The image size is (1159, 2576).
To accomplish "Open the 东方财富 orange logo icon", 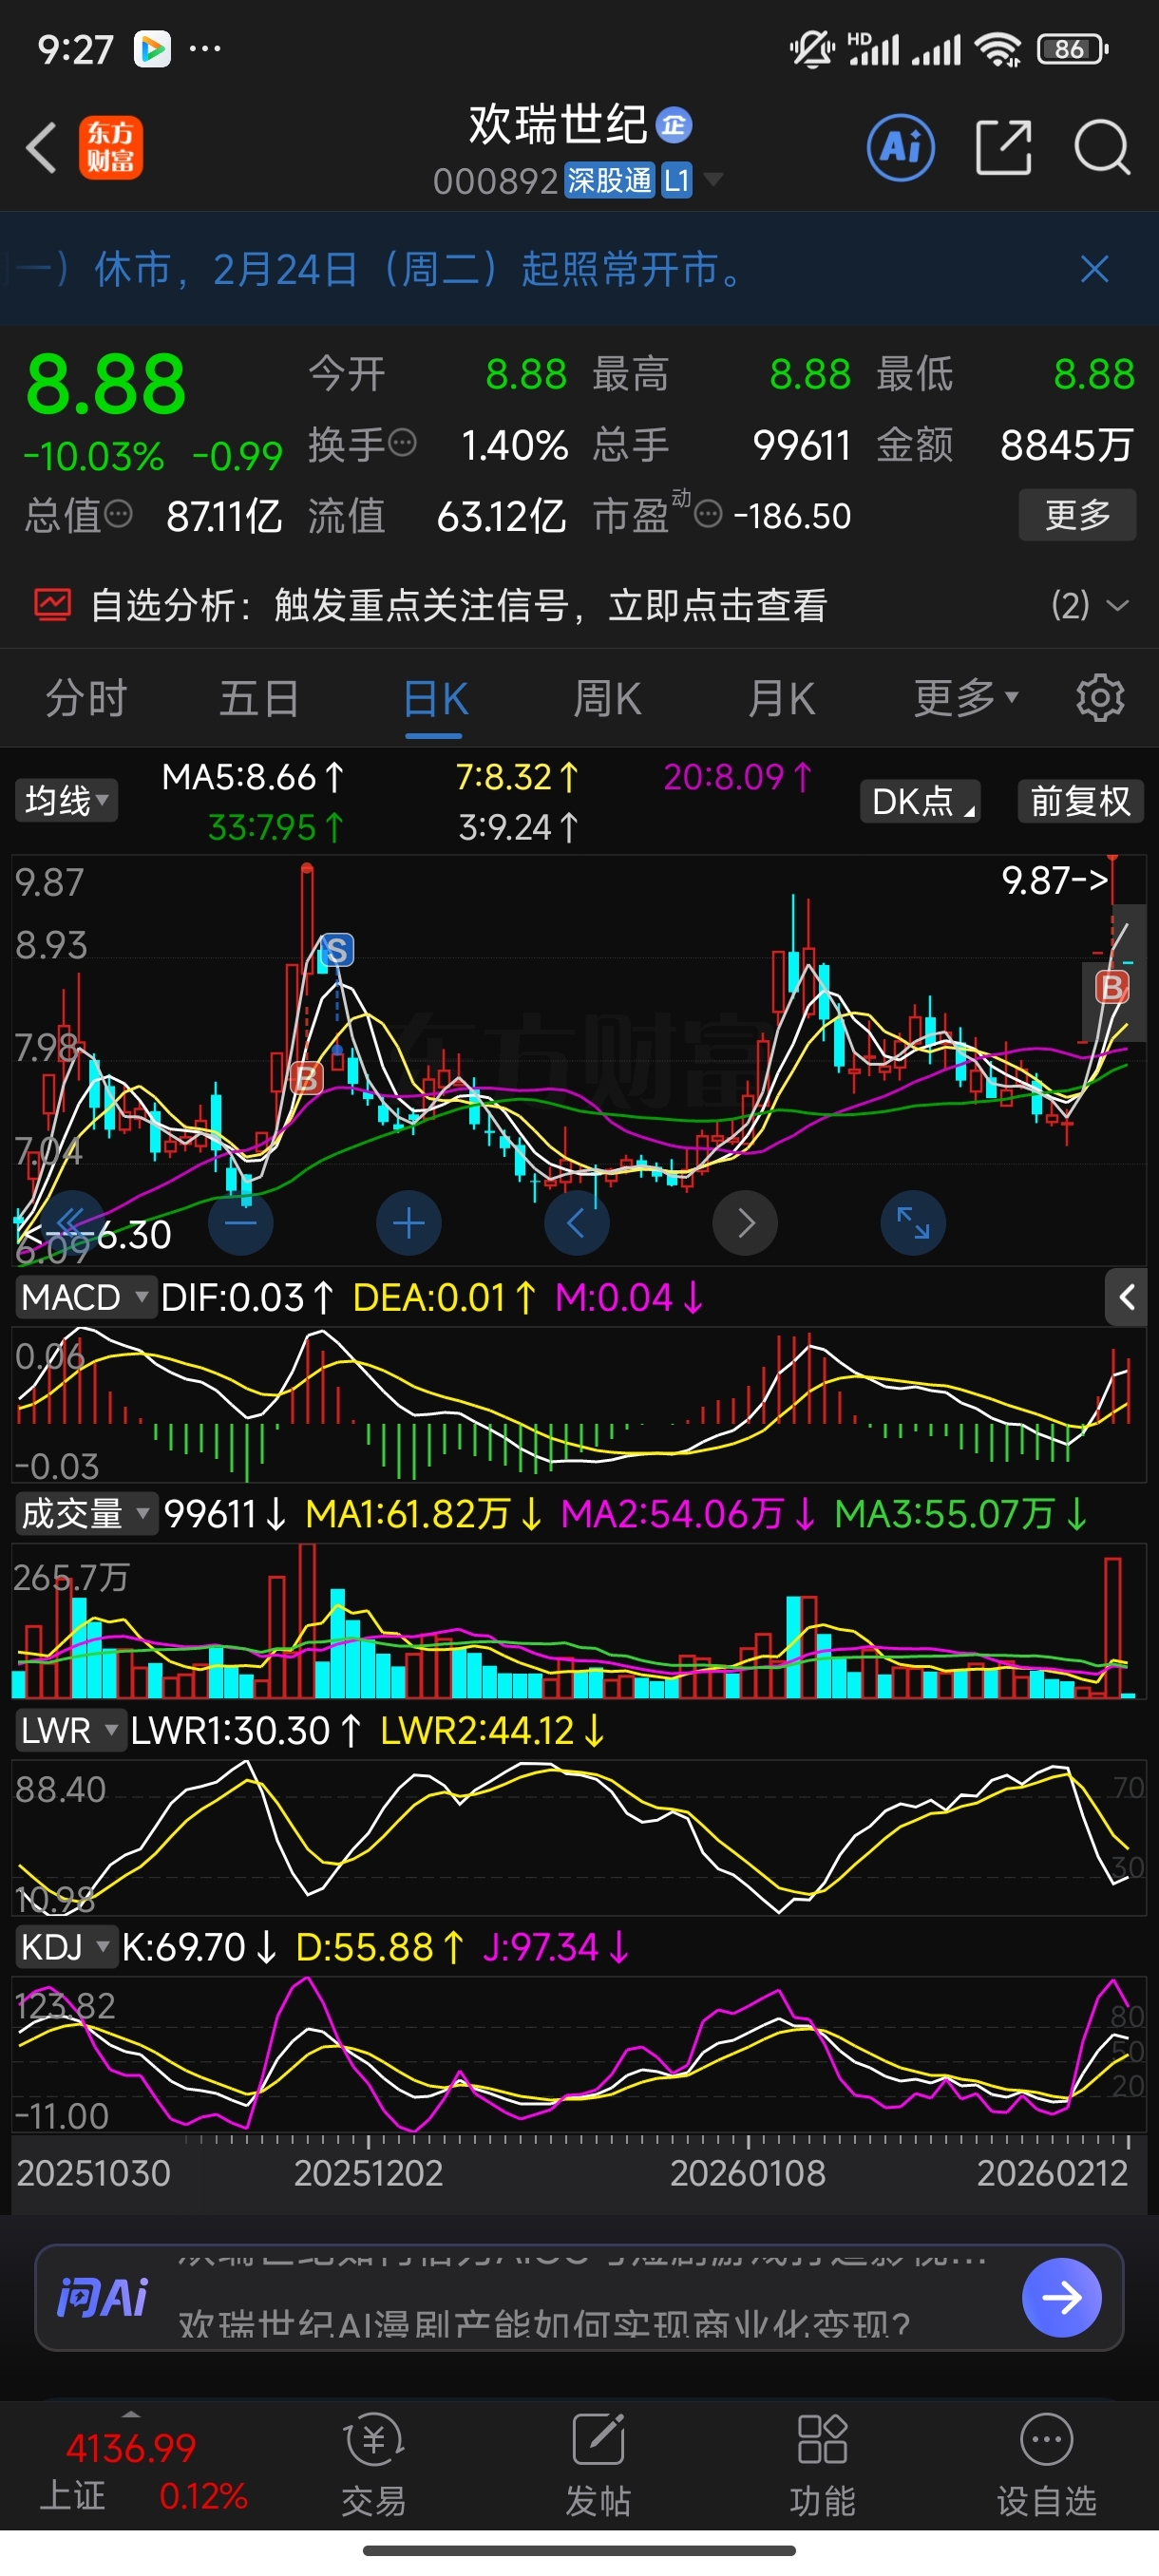I will (111, 148).
